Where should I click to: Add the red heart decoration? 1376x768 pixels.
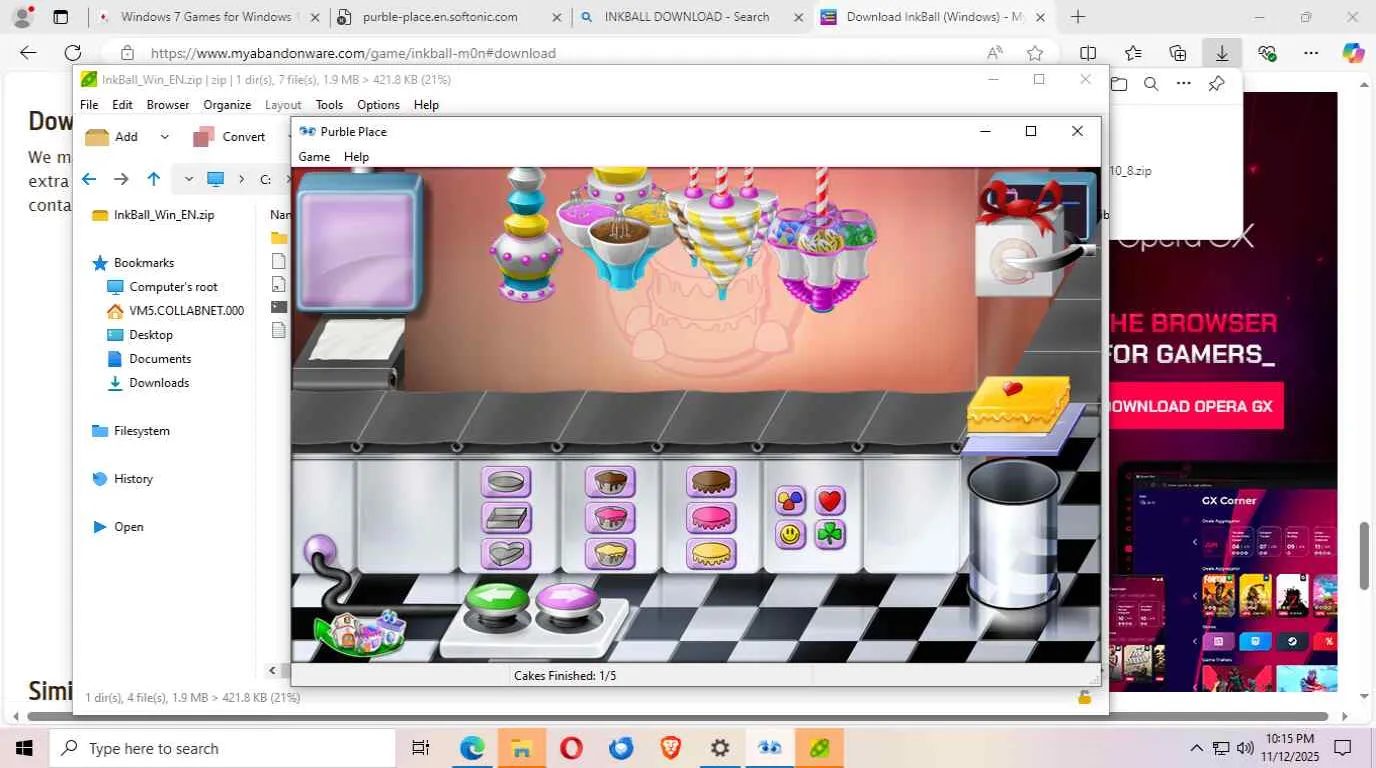tap(830, 500)
